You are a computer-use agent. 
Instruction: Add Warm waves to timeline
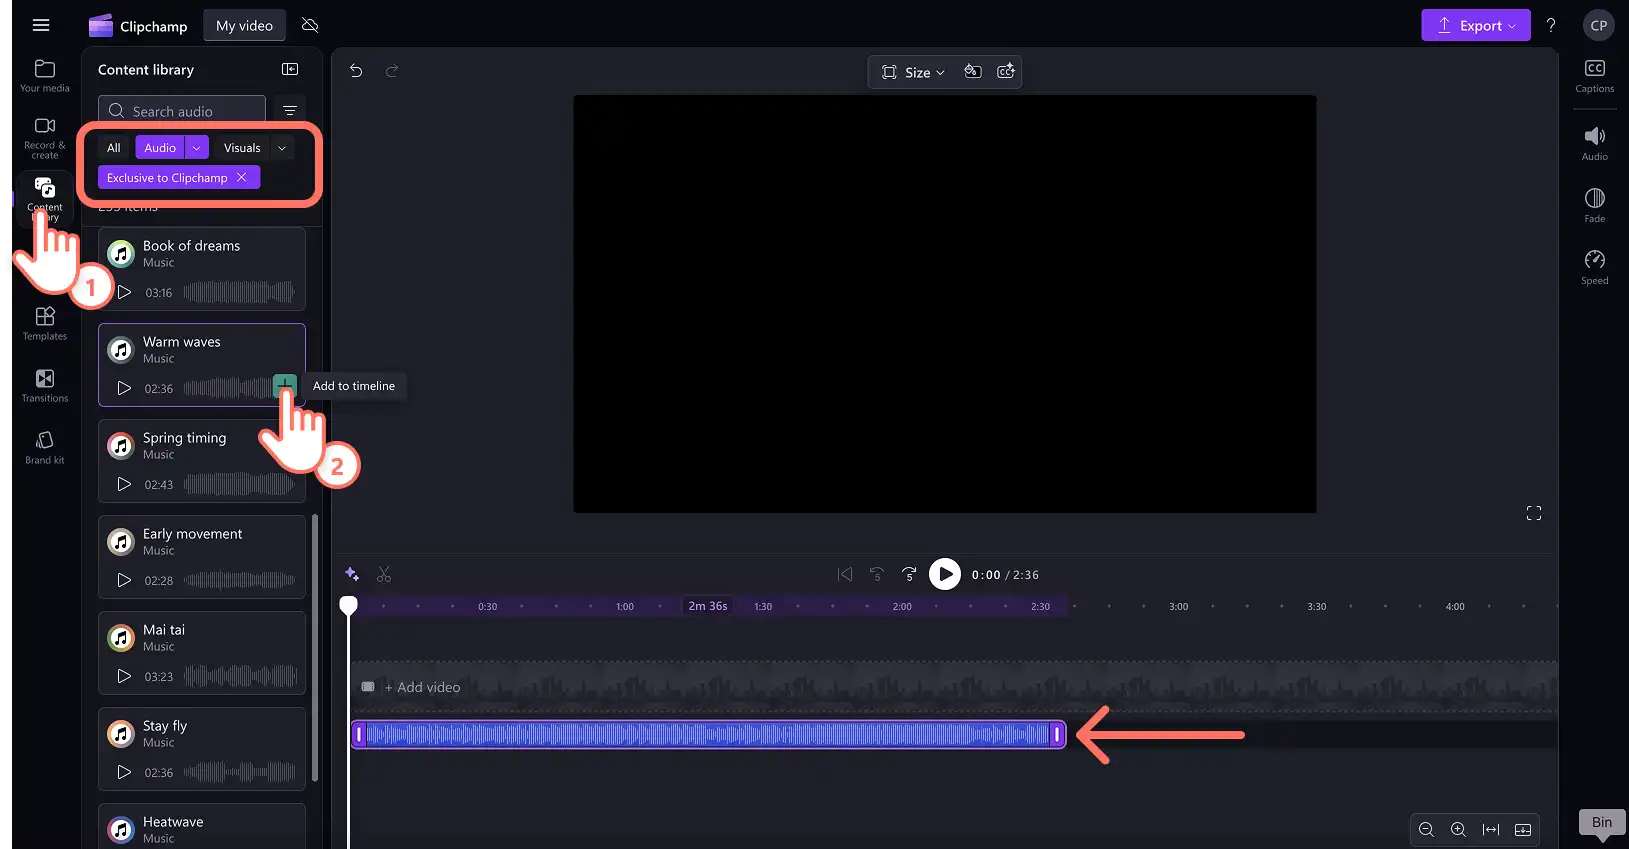[x=285, y=386]
